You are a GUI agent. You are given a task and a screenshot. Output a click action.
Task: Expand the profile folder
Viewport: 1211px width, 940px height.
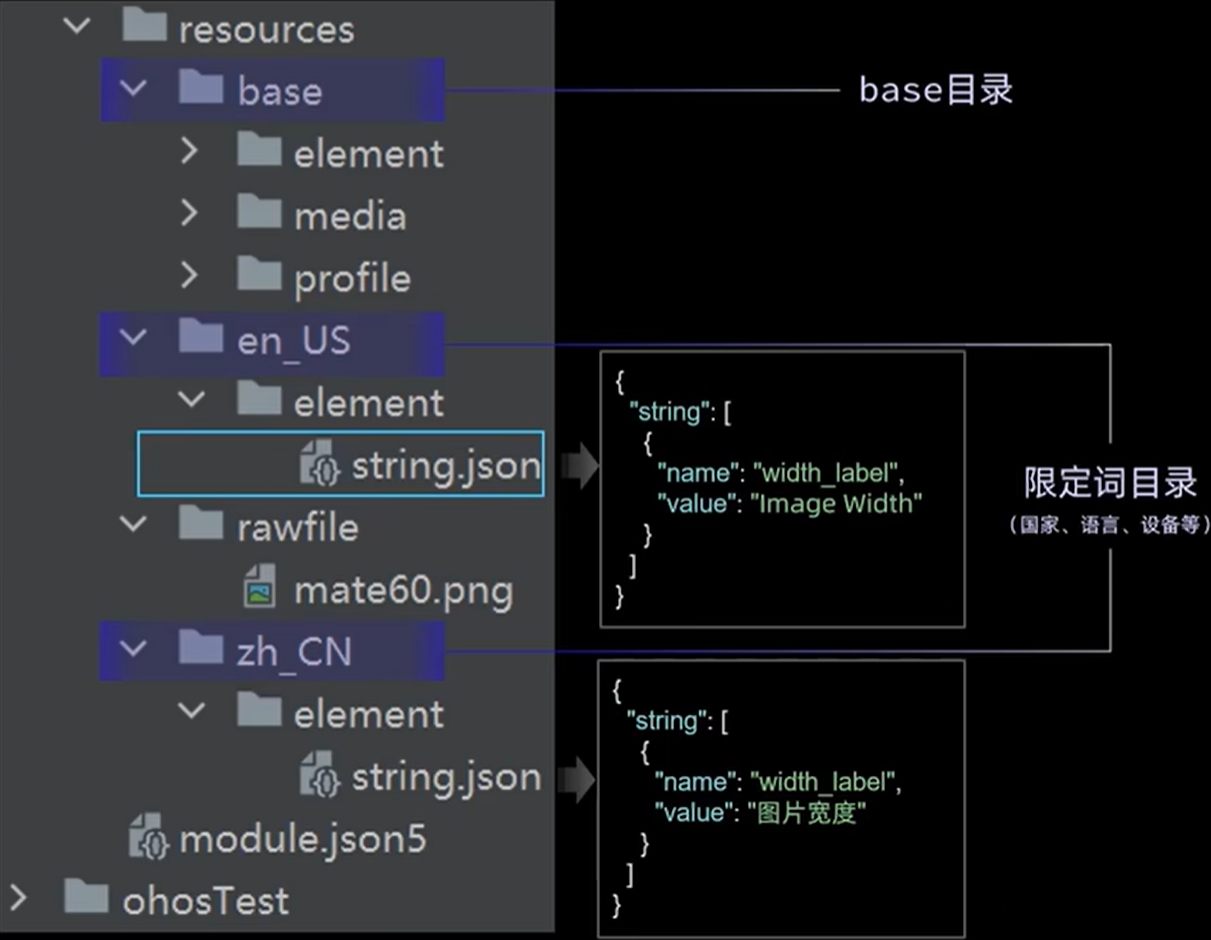click(189, 277)
